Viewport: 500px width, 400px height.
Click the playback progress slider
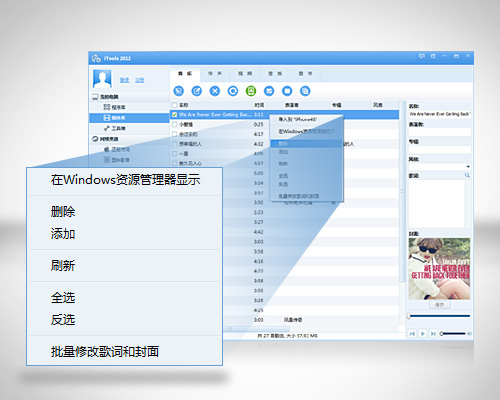[439, 316]
